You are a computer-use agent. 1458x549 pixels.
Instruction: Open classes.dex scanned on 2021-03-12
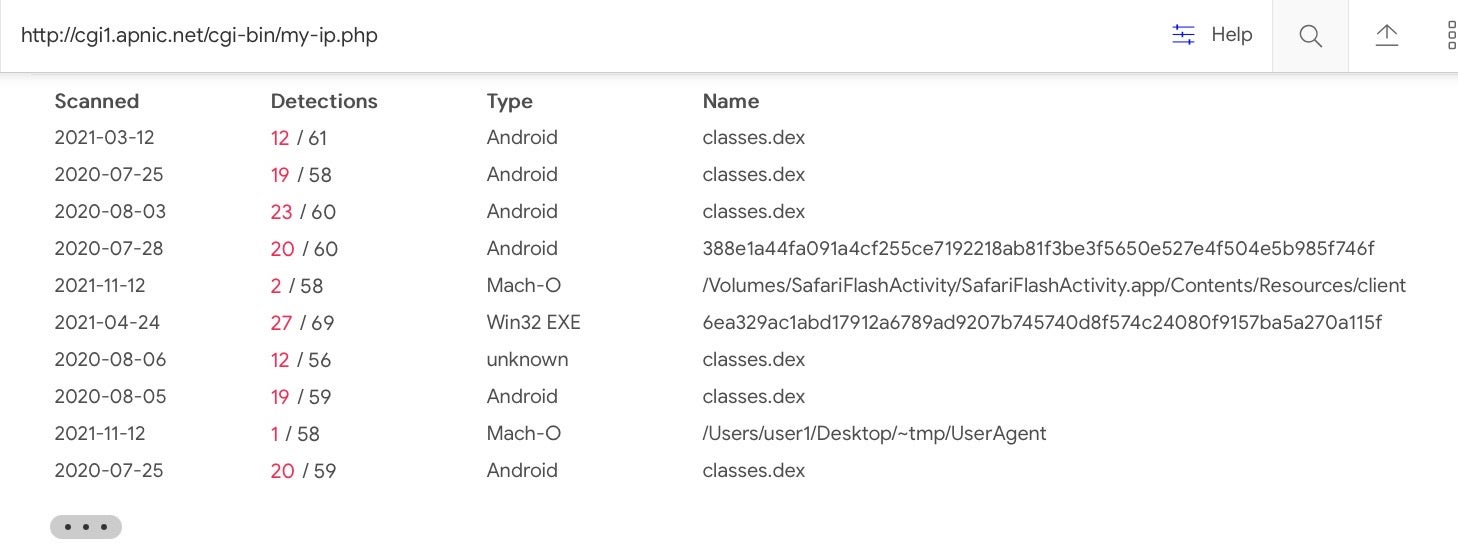(753, 137)
